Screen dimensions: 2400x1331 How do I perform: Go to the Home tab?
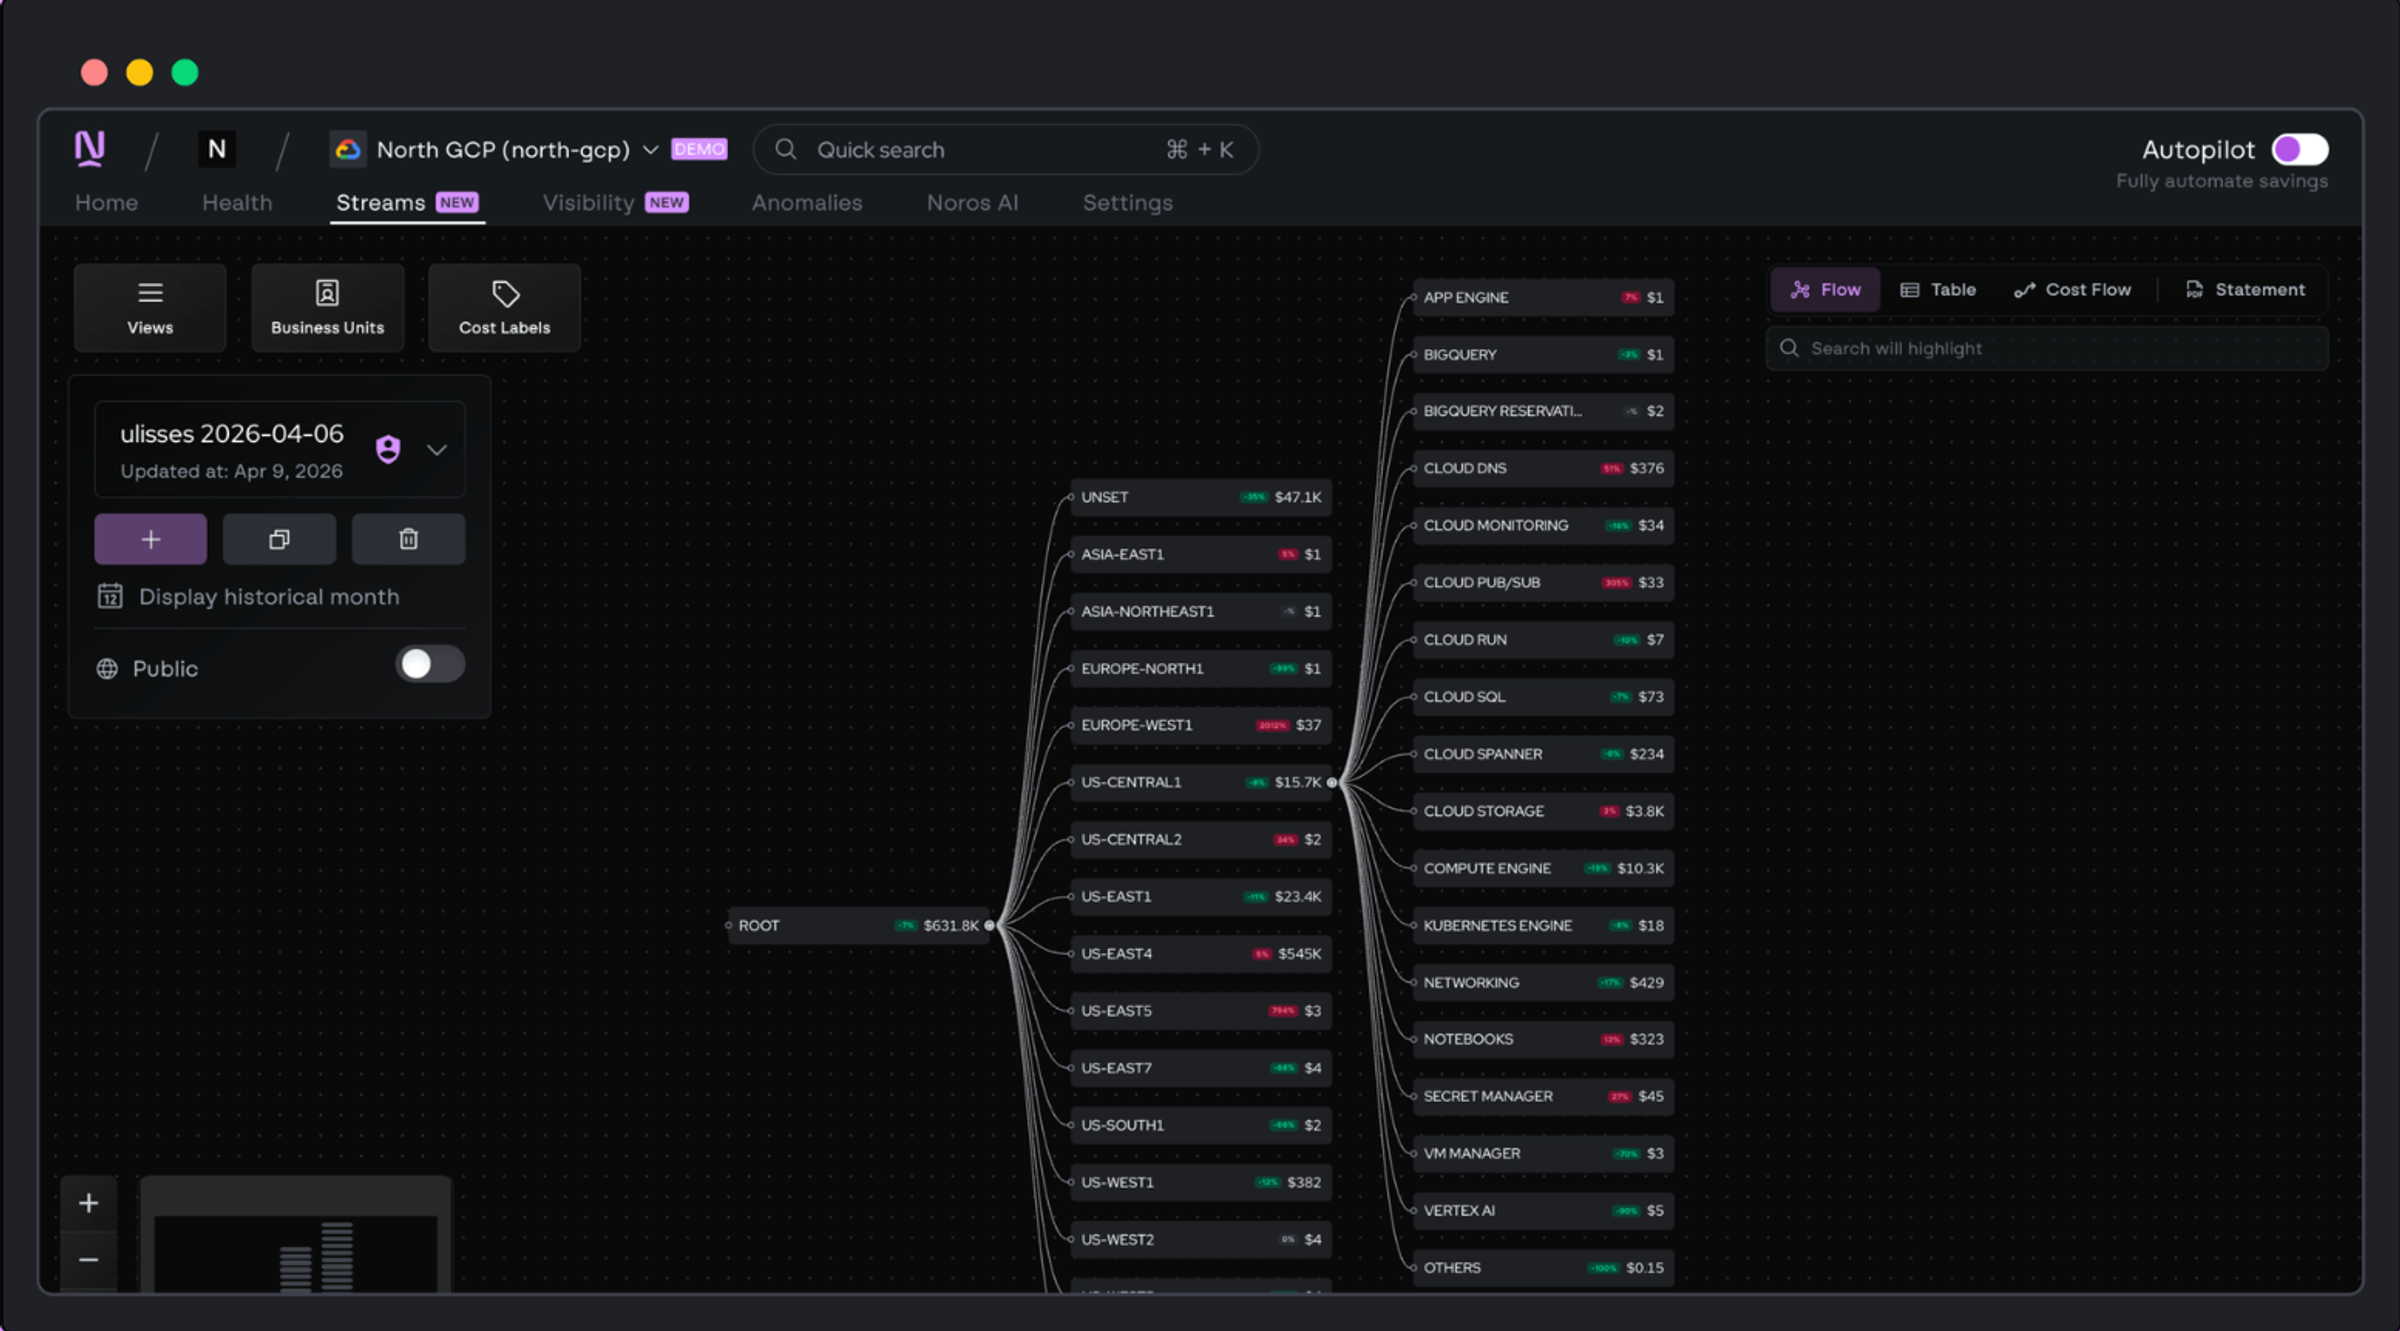[x=107, y=202]
